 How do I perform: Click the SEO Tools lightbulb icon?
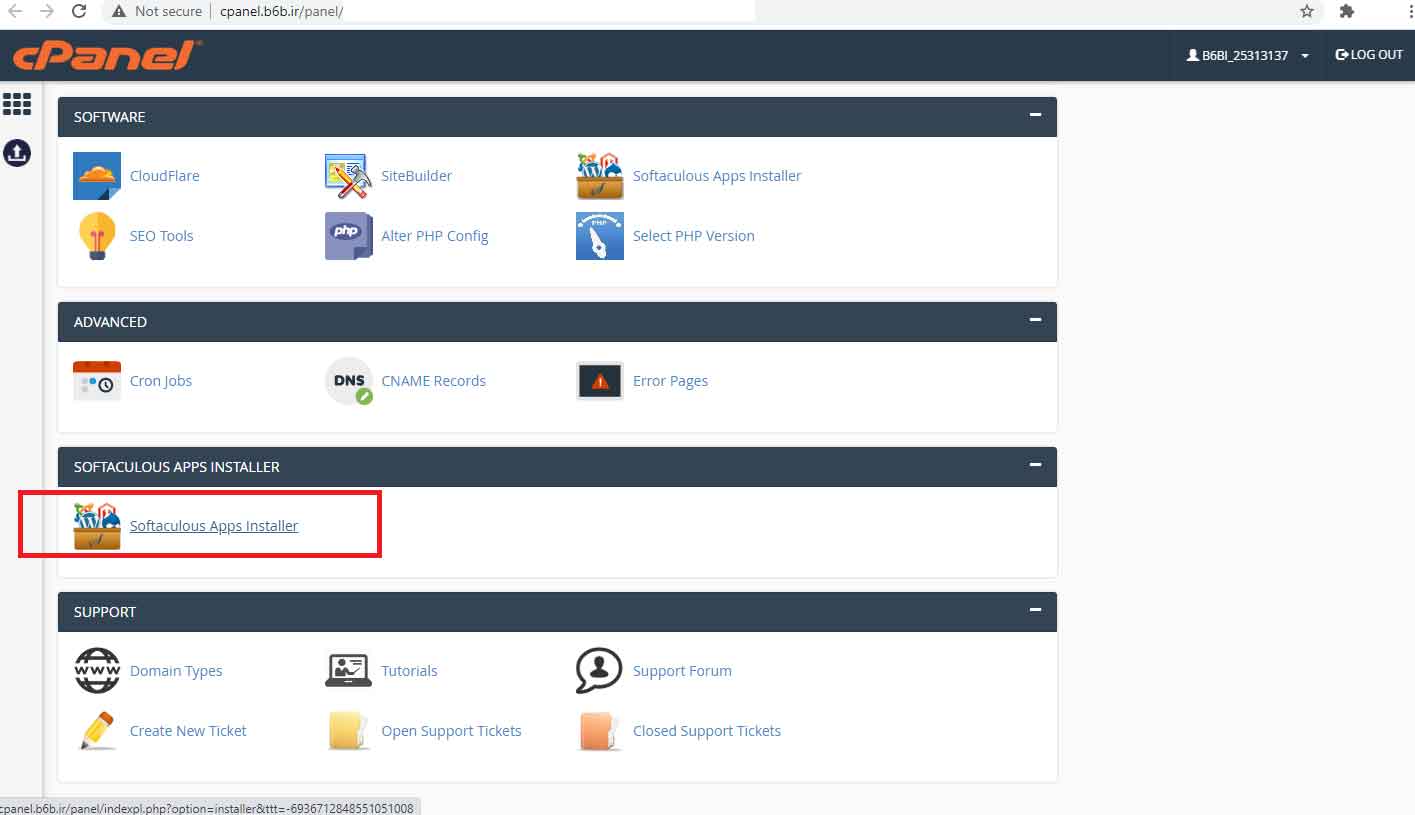click(x=97, y=236)
